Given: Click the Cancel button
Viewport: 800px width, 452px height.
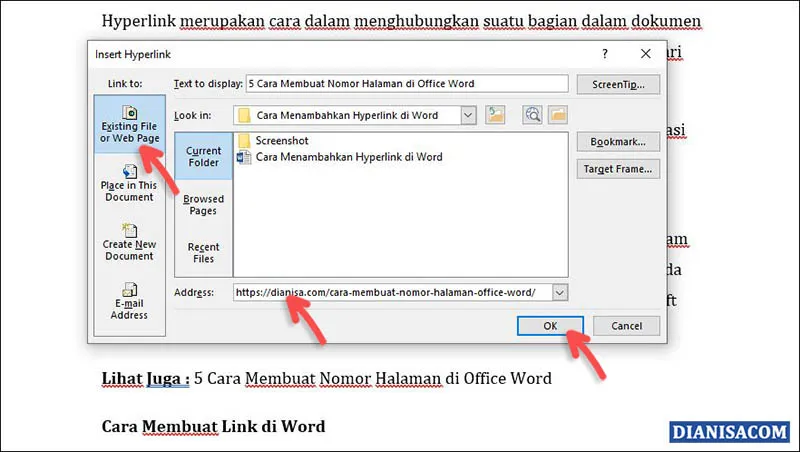Looking at the screenshot, I should click(627, 325).
